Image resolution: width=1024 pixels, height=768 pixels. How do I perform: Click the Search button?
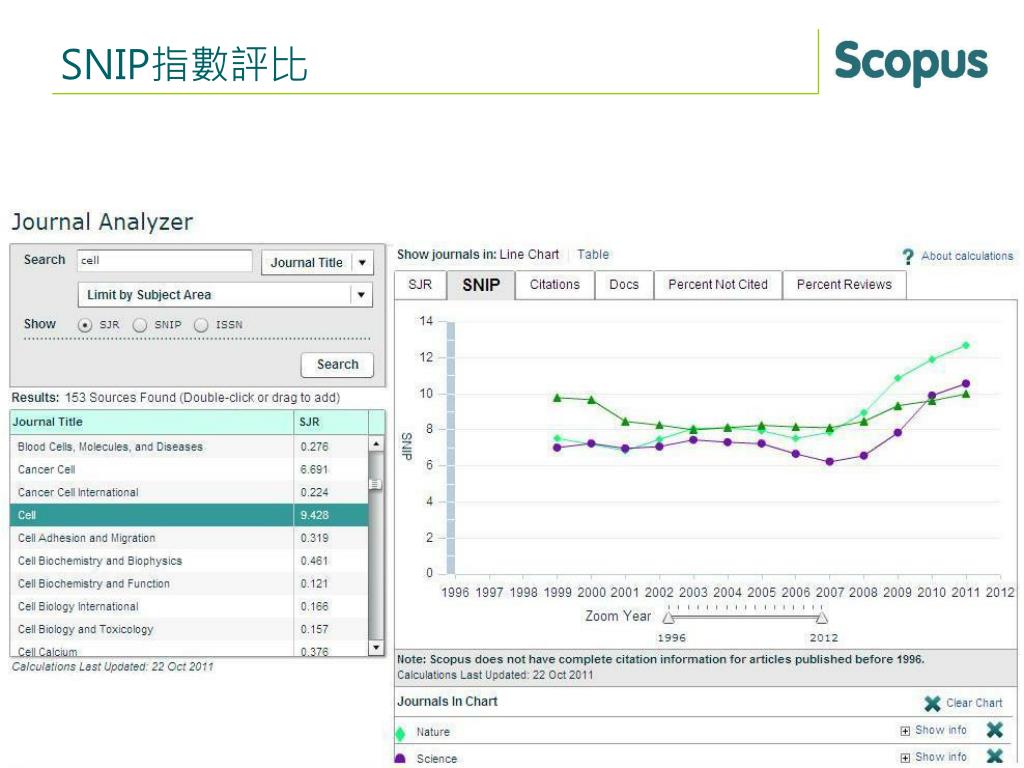337,364
